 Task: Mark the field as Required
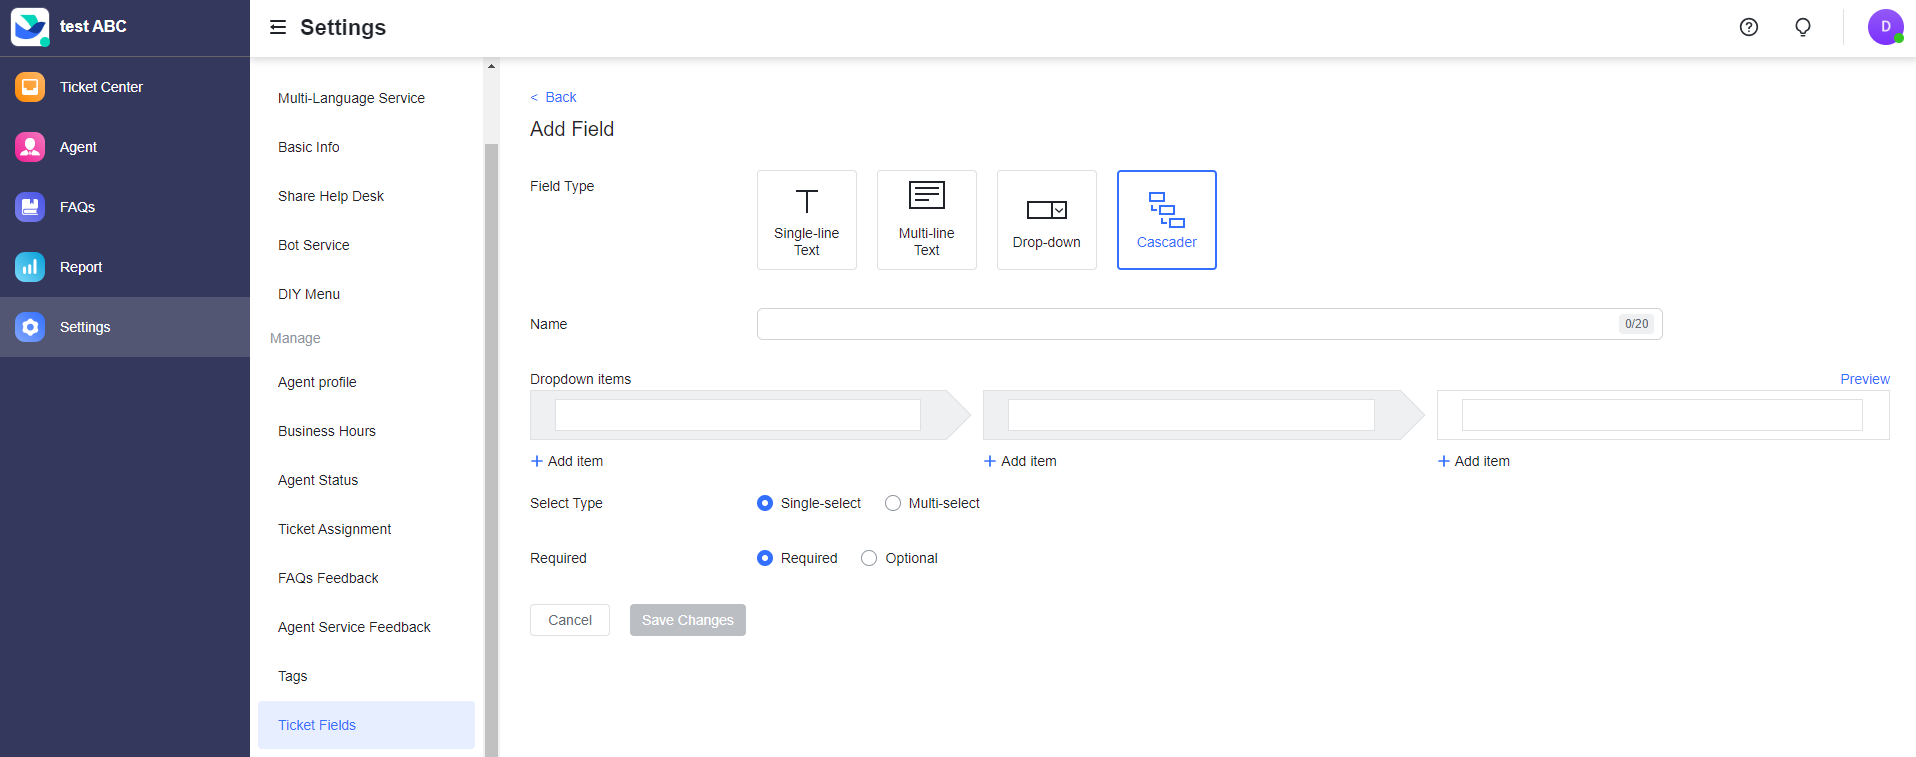(765, 558)
